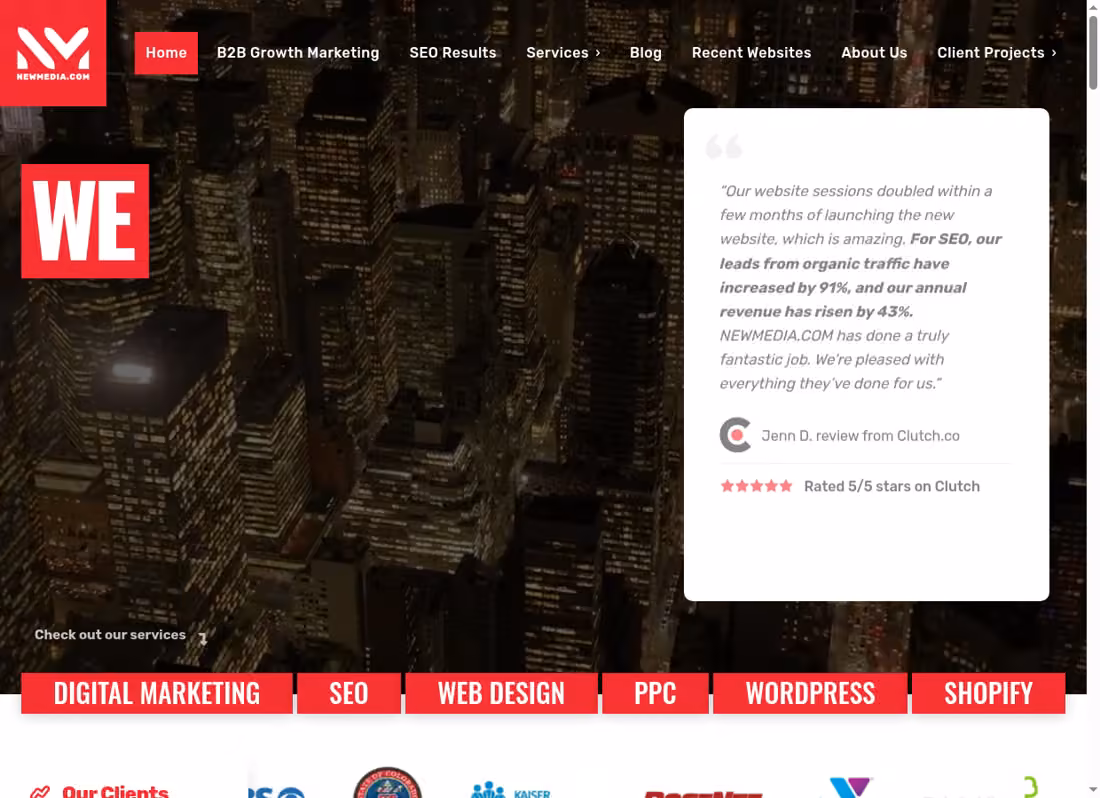
Task: Click Rated 5/5 stars on Clutch
Action: (x=892, y=486)
